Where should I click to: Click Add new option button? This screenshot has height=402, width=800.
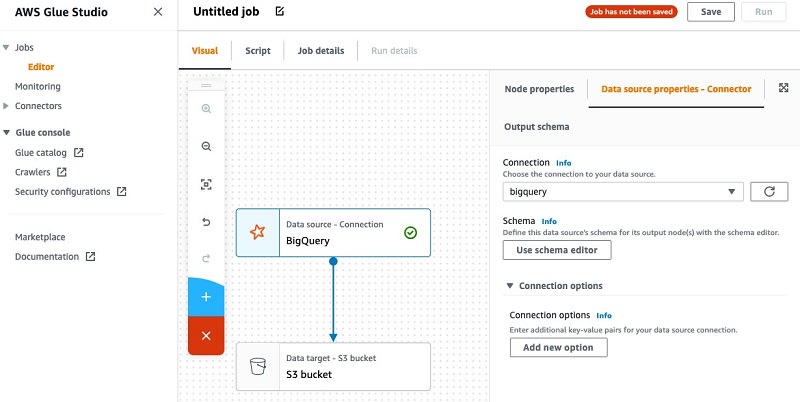tap(558, 347)
